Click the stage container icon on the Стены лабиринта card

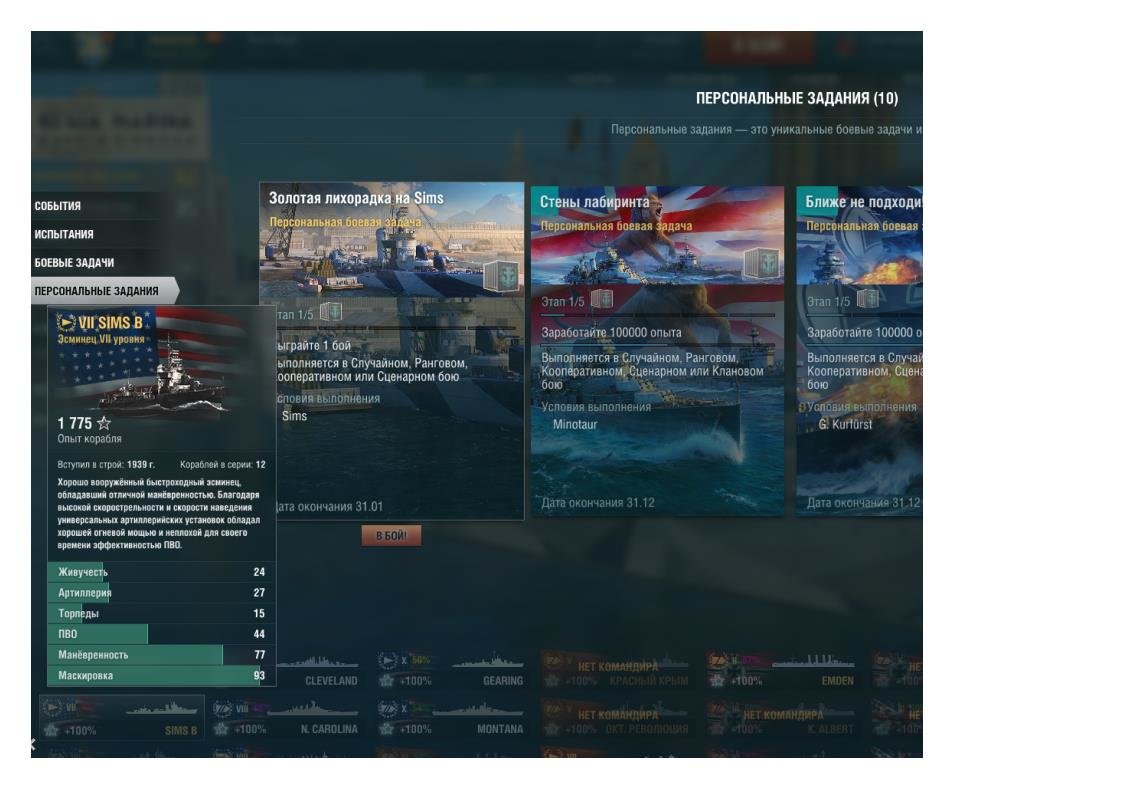[602, 298]
